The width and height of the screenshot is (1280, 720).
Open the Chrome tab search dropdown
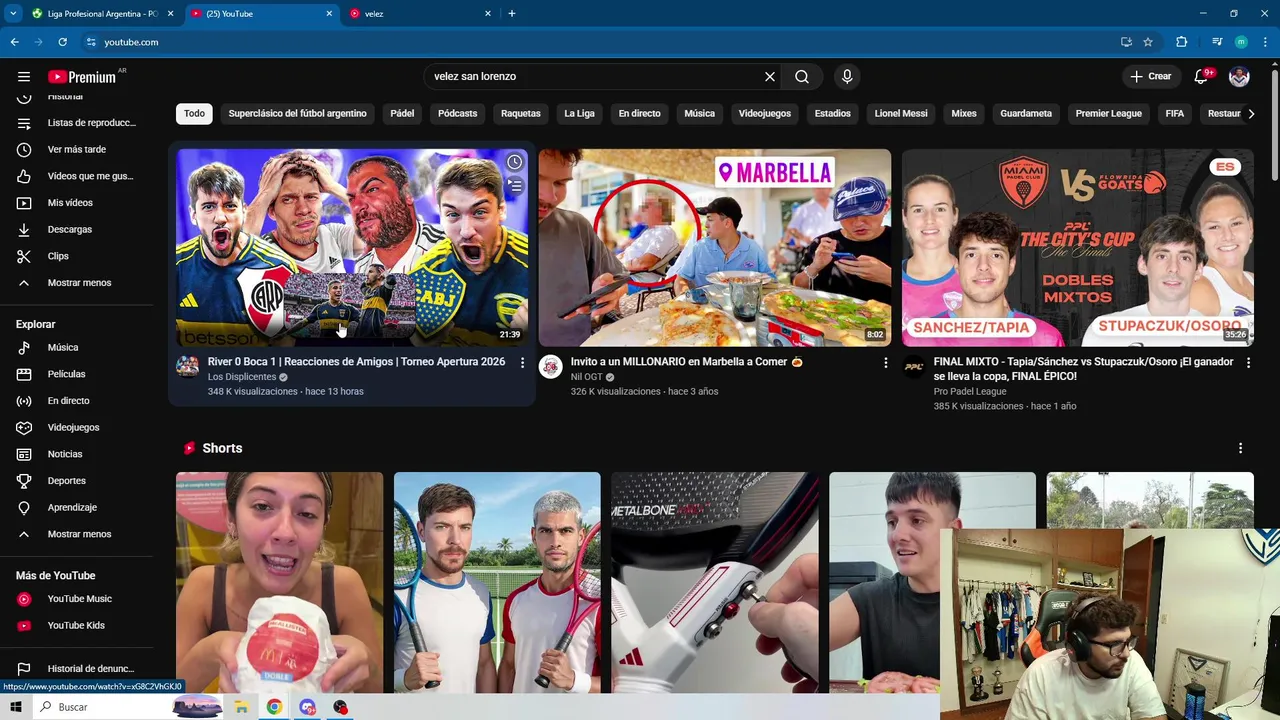[13, 14]
